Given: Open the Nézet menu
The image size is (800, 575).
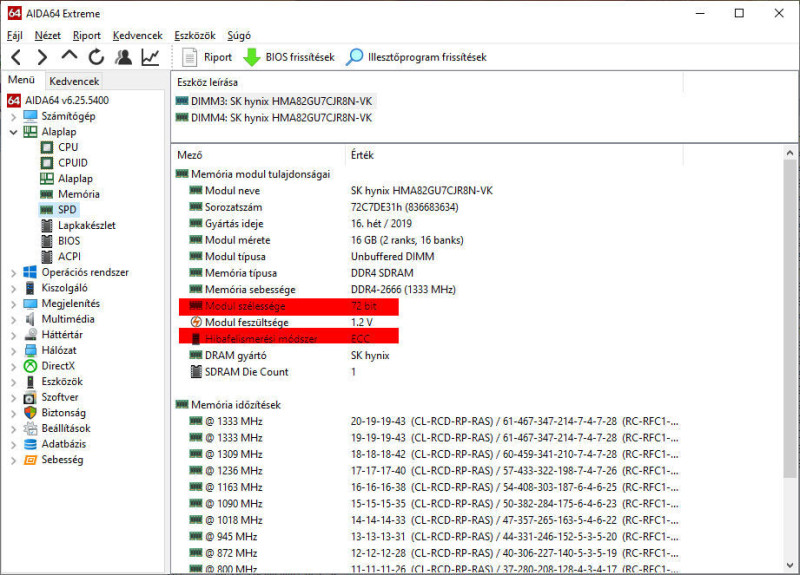Looking at the screenshot, I should pos(47,35).
